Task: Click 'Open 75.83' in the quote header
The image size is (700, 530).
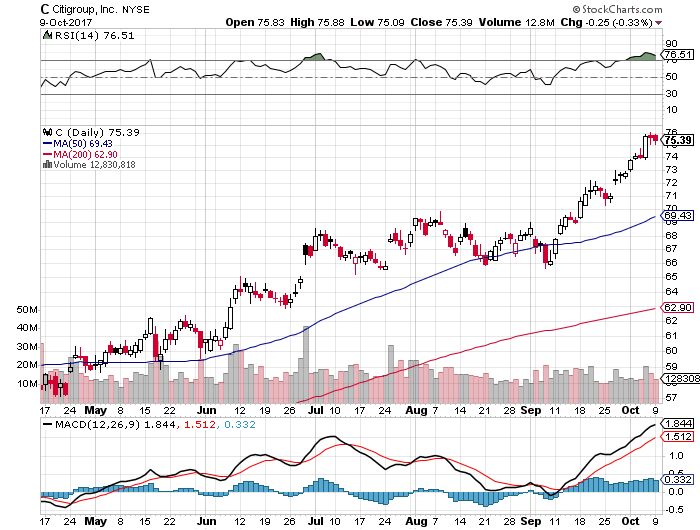Action: pyautogui.click(x=254, y=22)
